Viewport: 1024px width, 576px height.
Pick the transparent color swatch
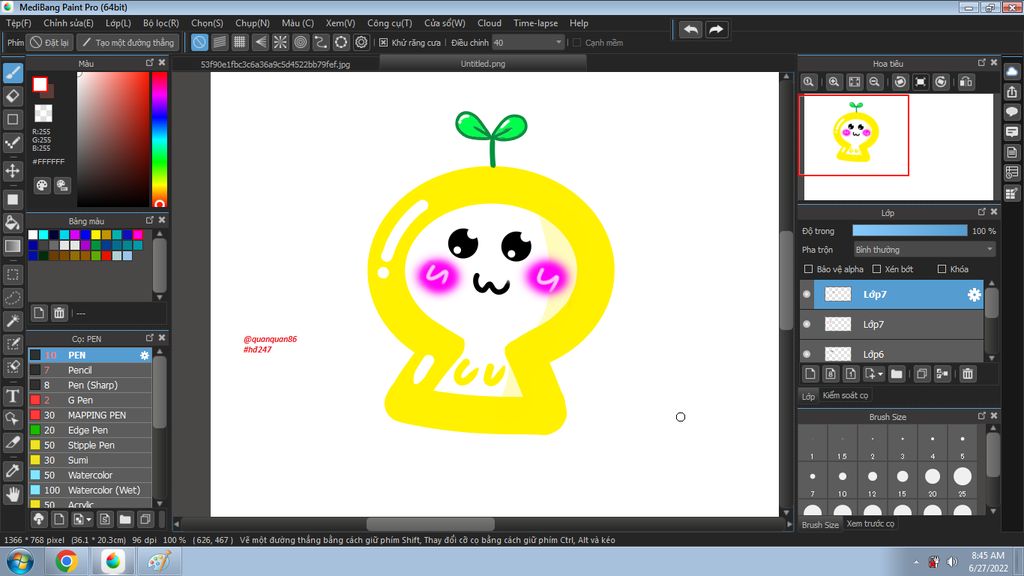(x=44, y=114)
